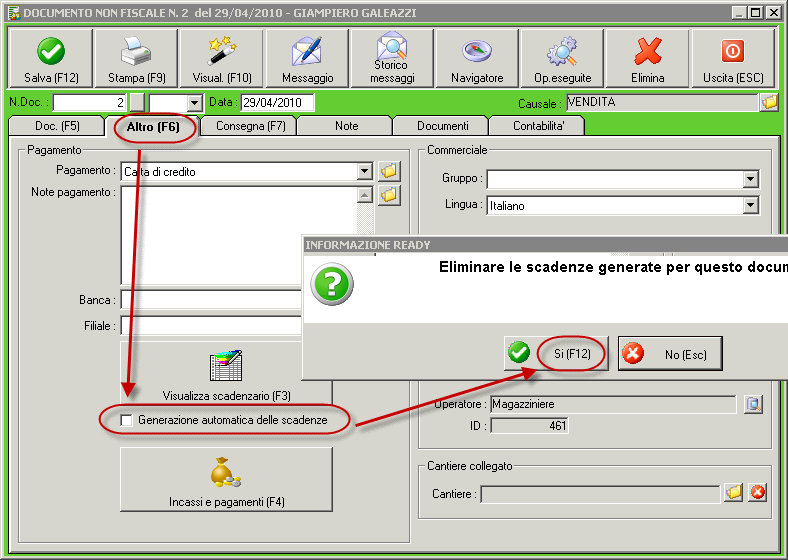Click the Data field 29/04/2010
The width and height of the screenshot is (788, 560).
click(x=277, y=103)
